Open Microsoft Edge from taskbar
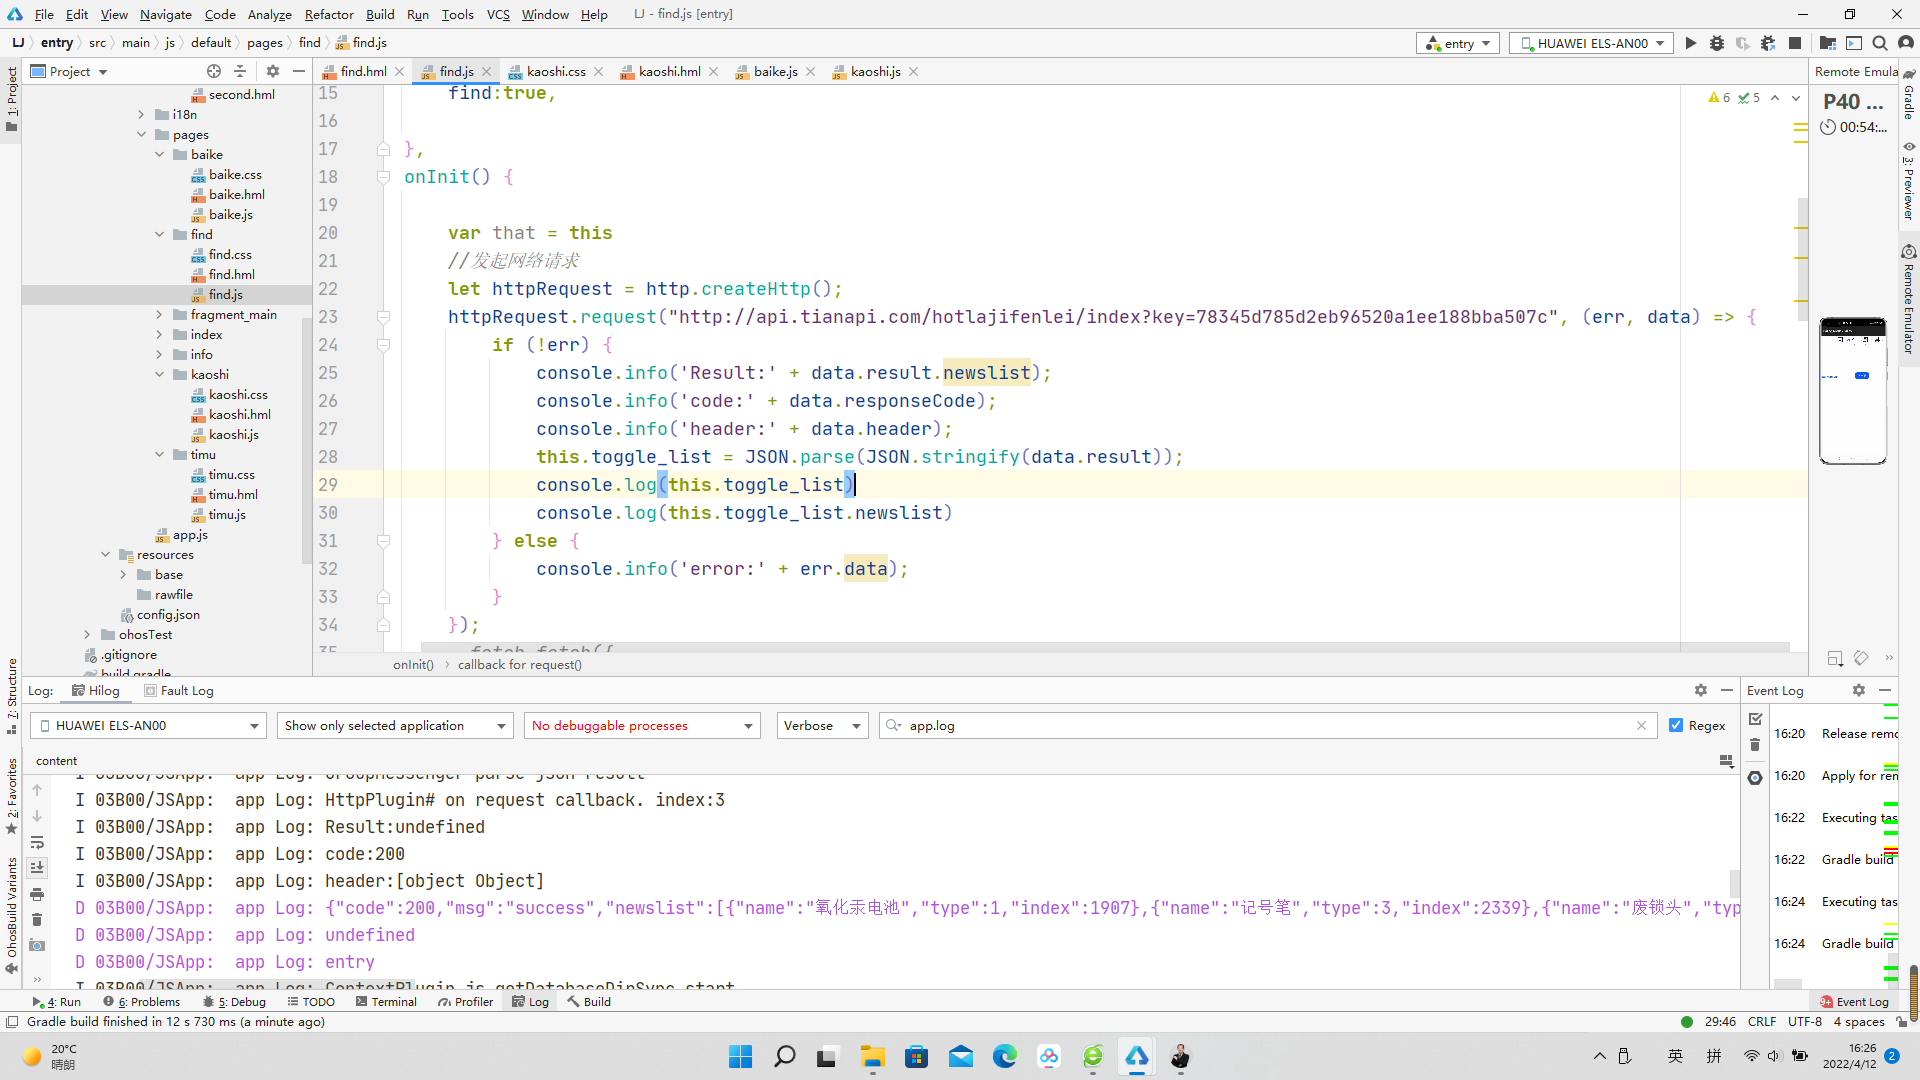Screen dimensions: 1920x1080 pyautogui.click(x=1004, y=1056)
